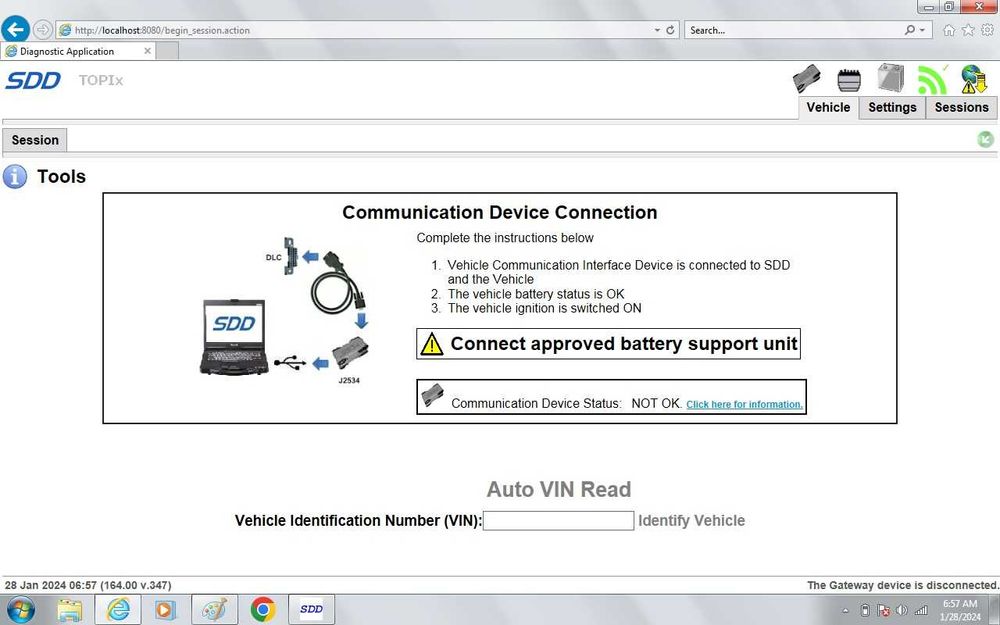This screenshot has width=1000, height=625.
Task: Open Favorites star icon
Action: pyautogui.click(x=968, y=30)
